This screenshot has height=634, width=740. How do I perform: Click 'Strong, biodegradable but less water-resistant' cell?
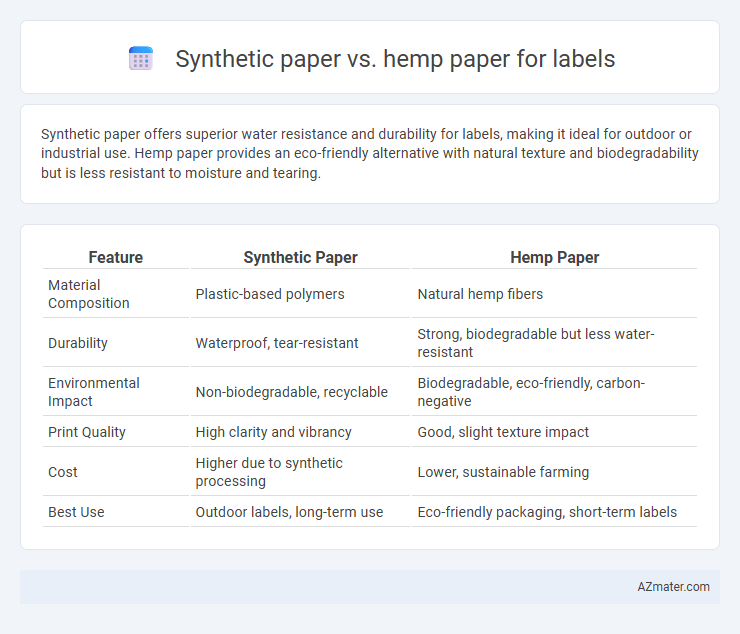click(555, 343)
